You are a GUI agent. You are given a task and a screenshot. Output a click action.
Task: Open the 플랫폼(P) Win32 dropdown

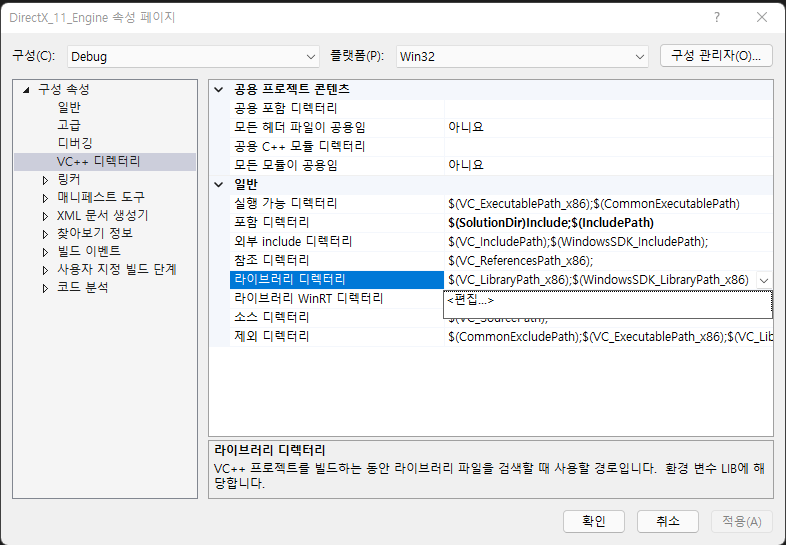tap(522, 57)
